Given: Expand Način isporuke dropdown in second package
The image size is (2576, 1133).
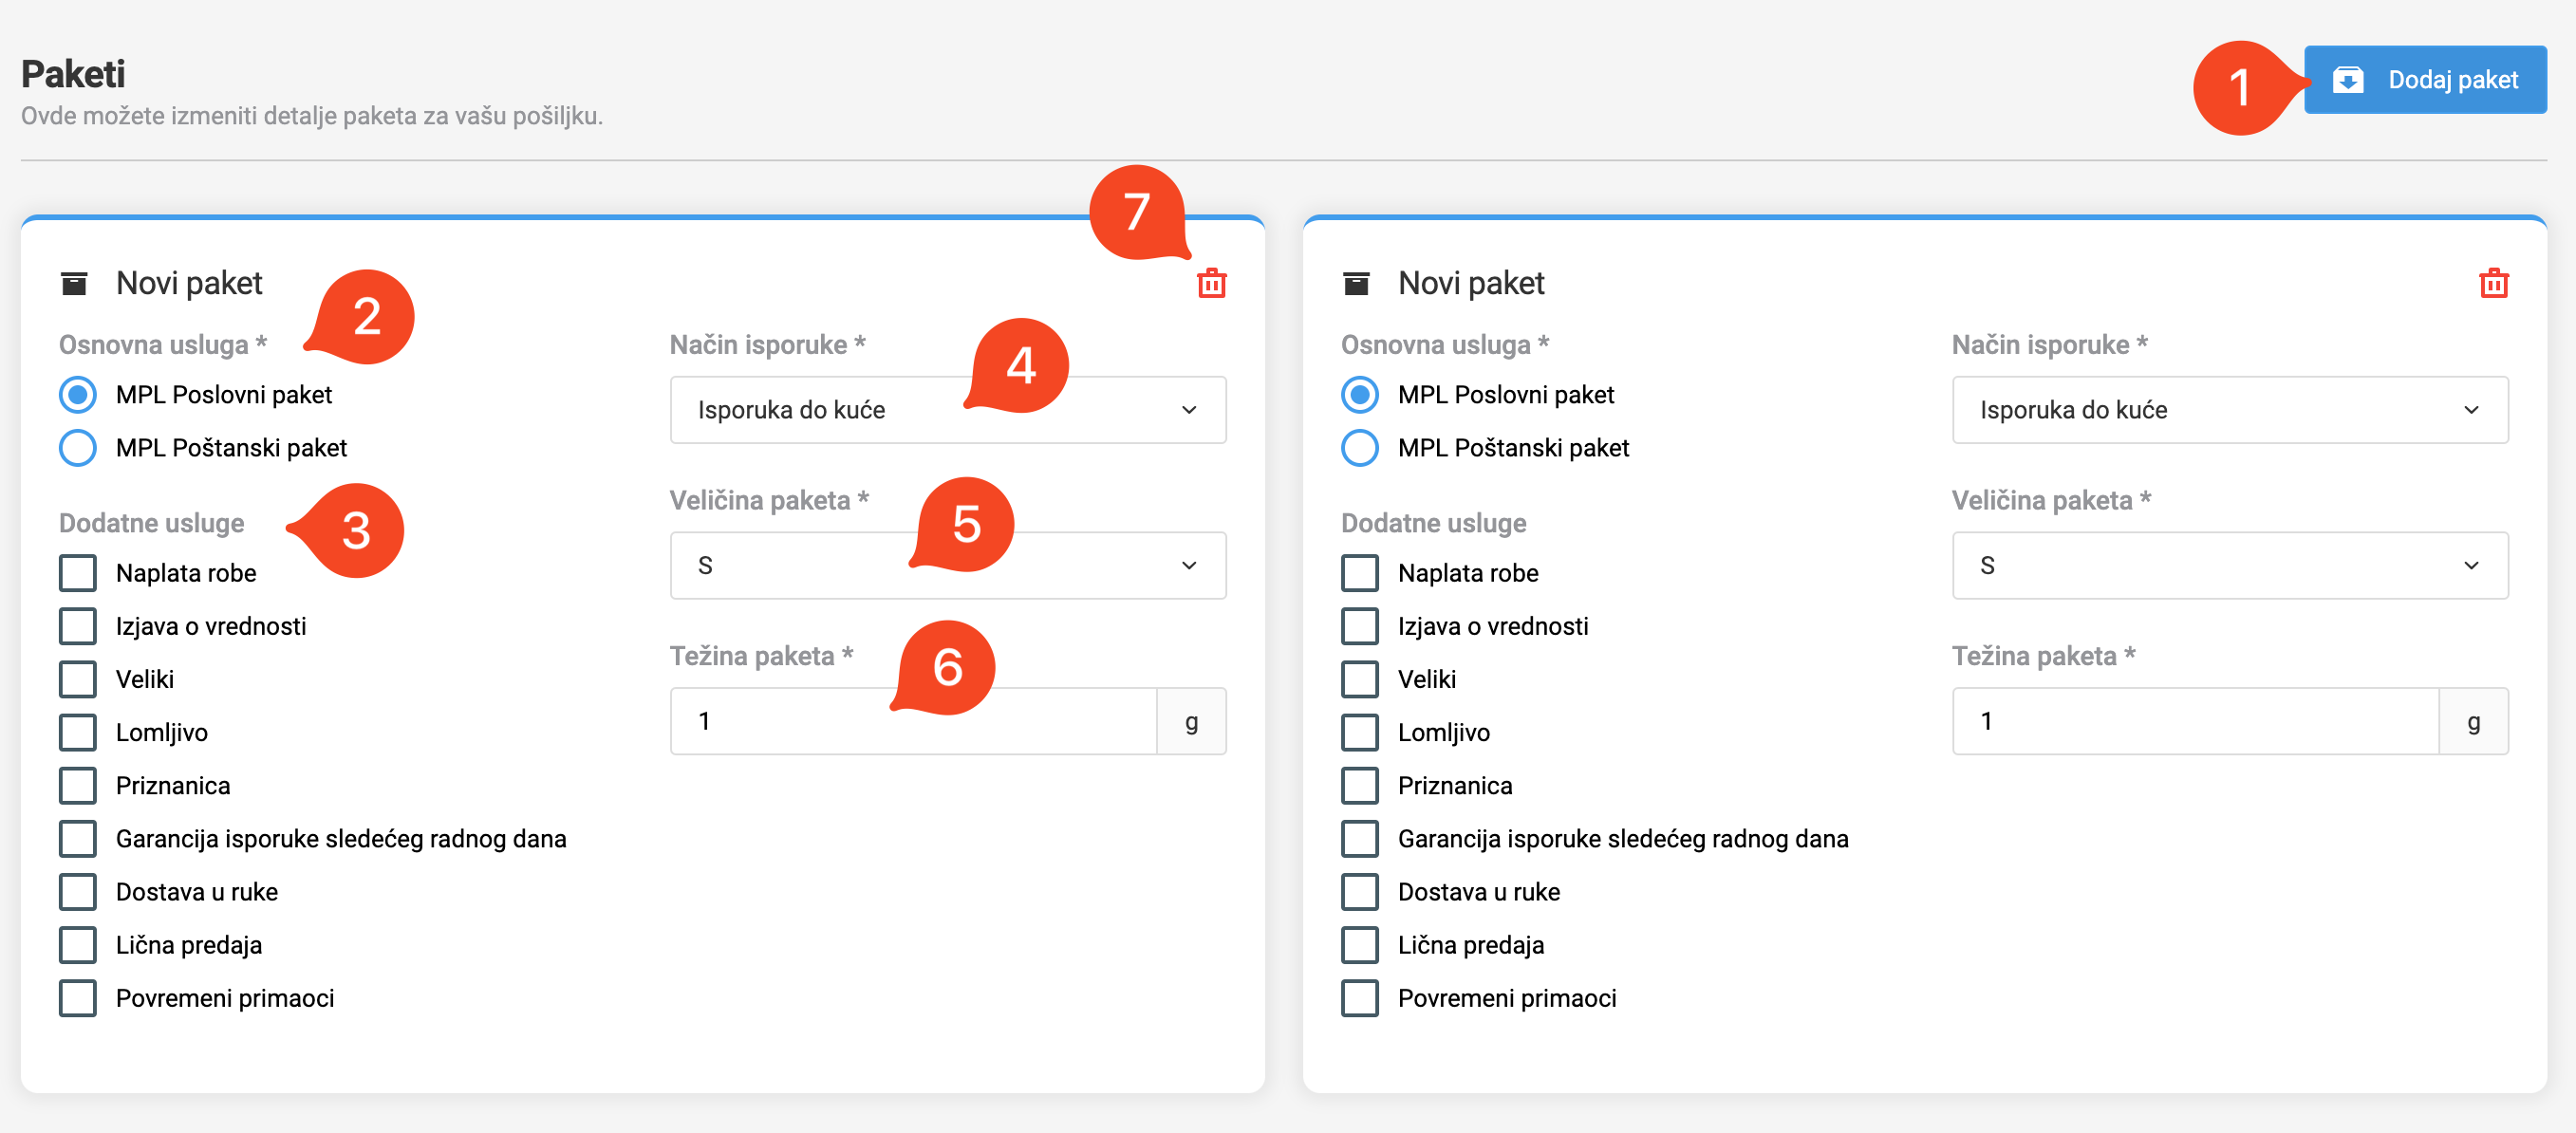Looking at the screenshot, I should tap(2229, 410).
